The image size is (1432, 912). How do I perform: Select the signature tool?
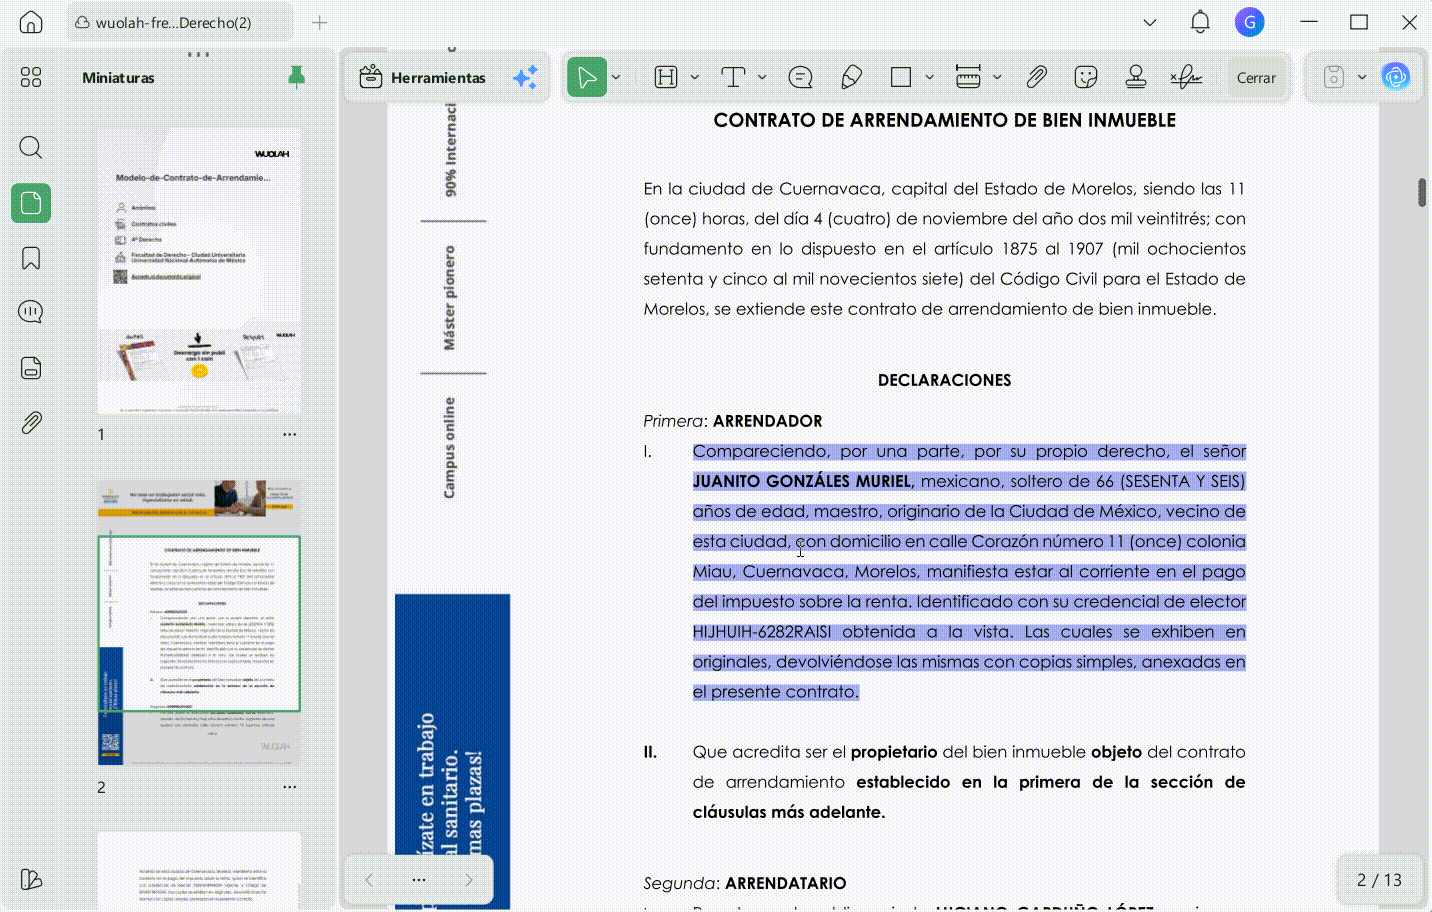coord(1187,77)
